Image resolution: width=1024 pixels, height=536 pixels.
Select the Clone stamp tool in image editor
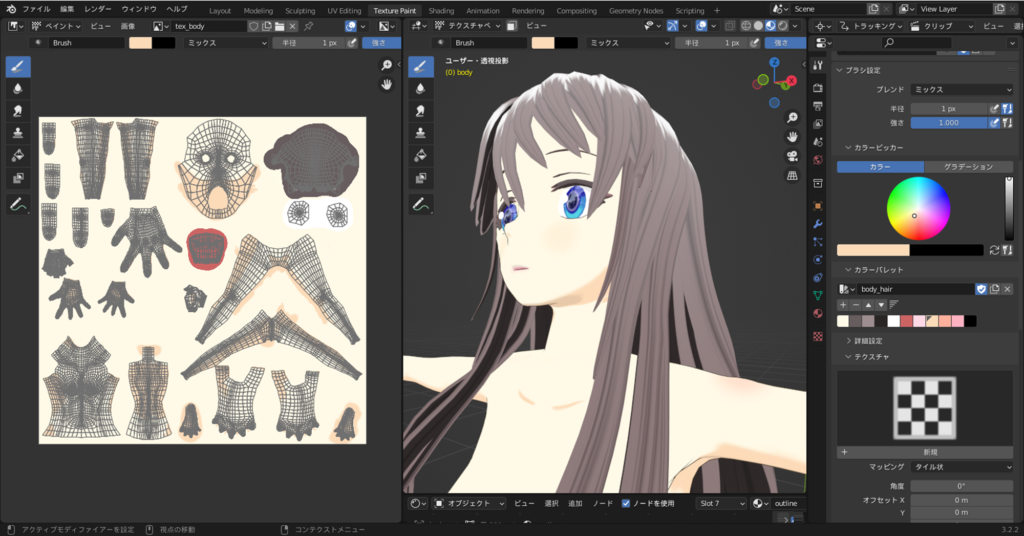click(x=18, y=133)
